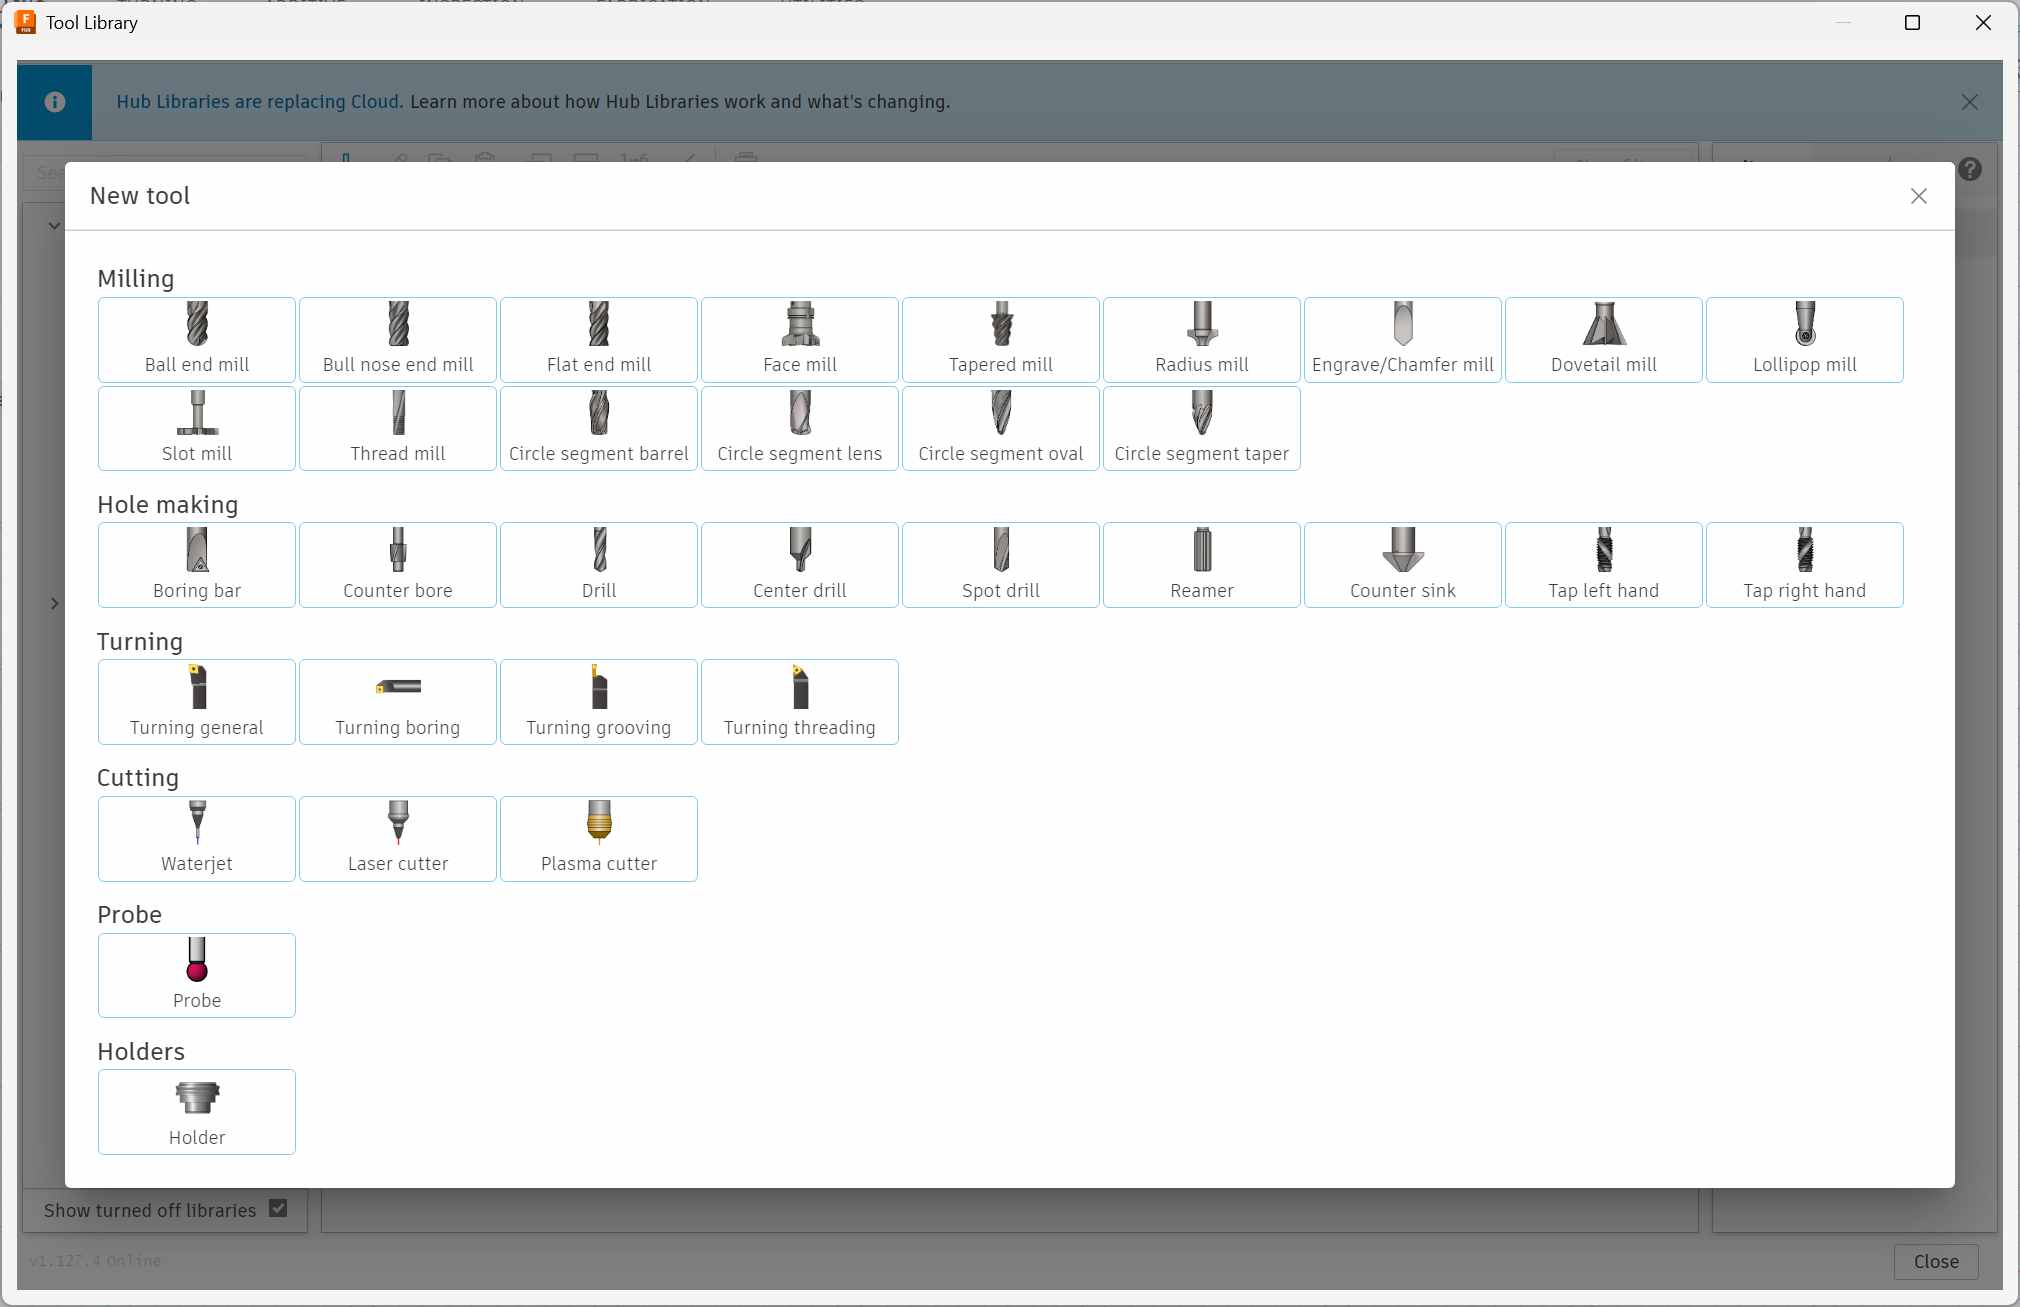Select the Lollipop mill tool
The width and height of the screenshot is (2020, 1307).
pos(1805,340)
